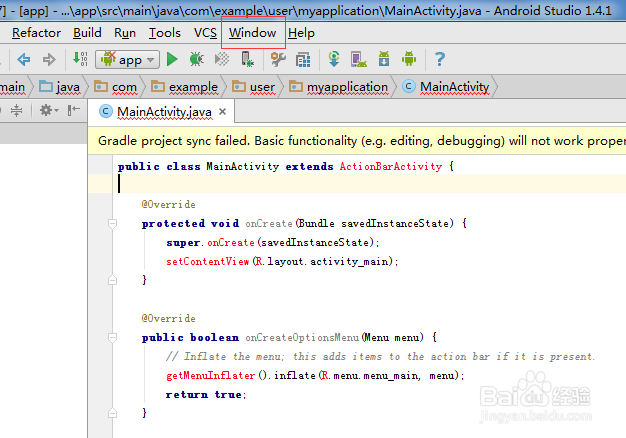Open the Refactor menu
The image size is (626, 438).
[x=36, y=33]
